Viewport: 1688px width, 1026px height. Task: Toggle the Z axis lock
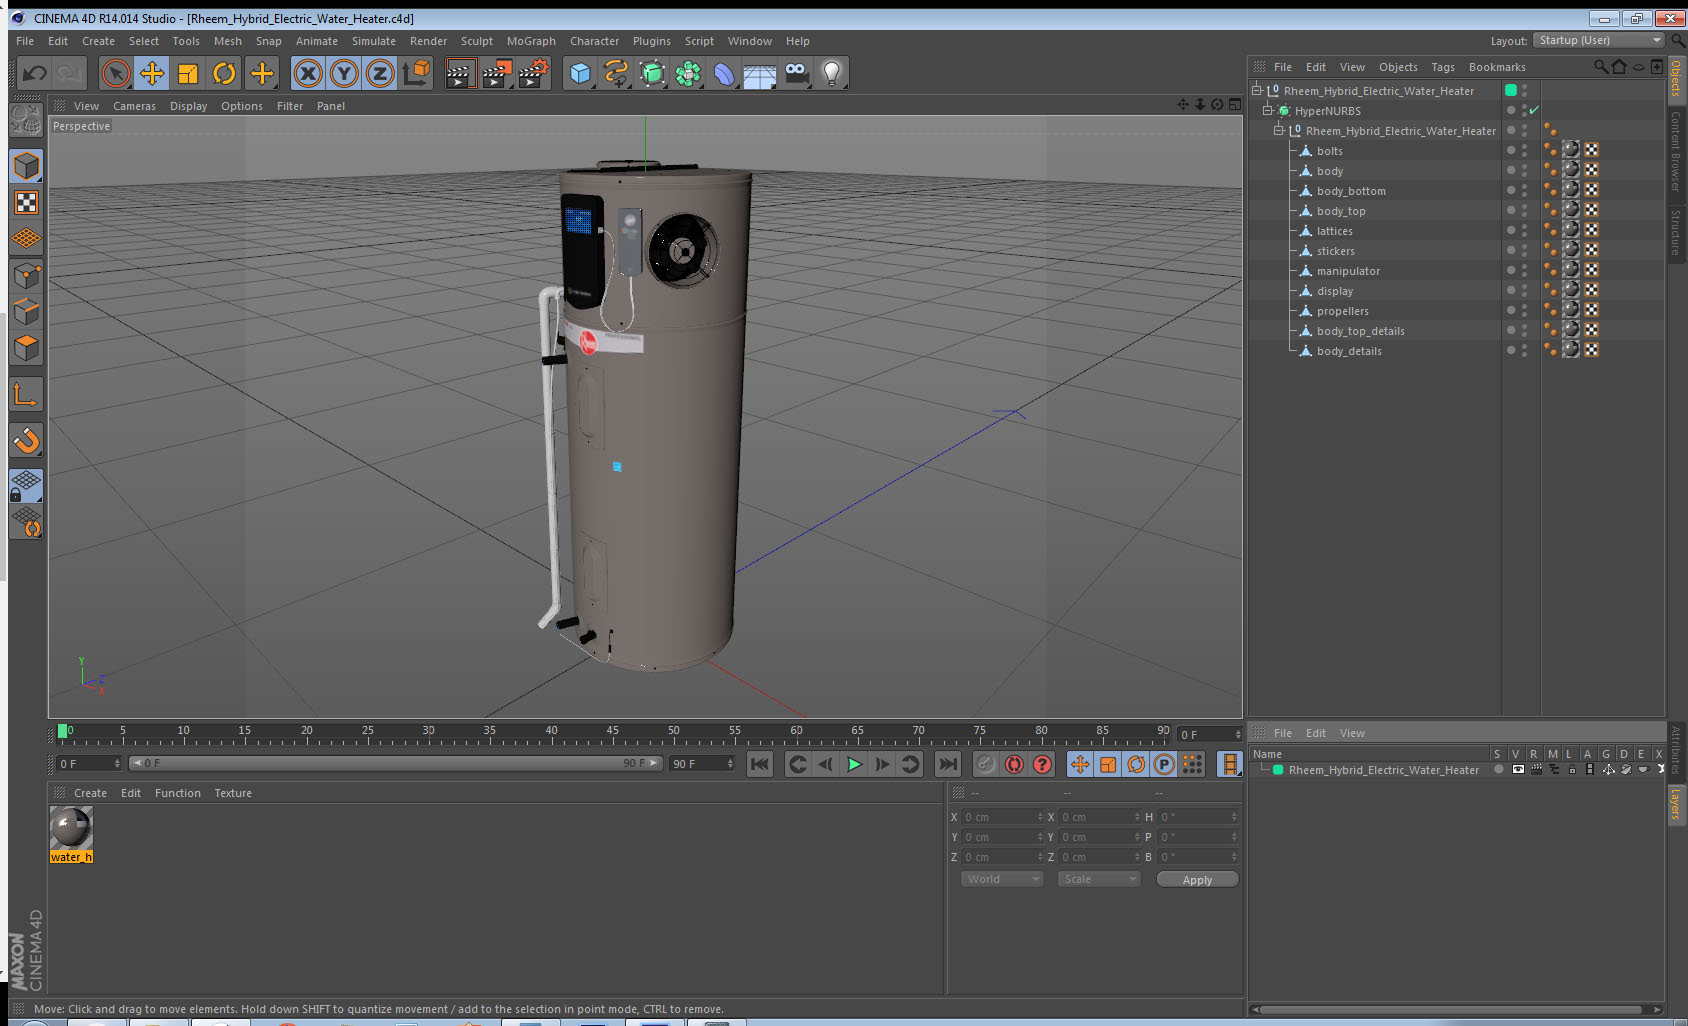coord(380,73)
